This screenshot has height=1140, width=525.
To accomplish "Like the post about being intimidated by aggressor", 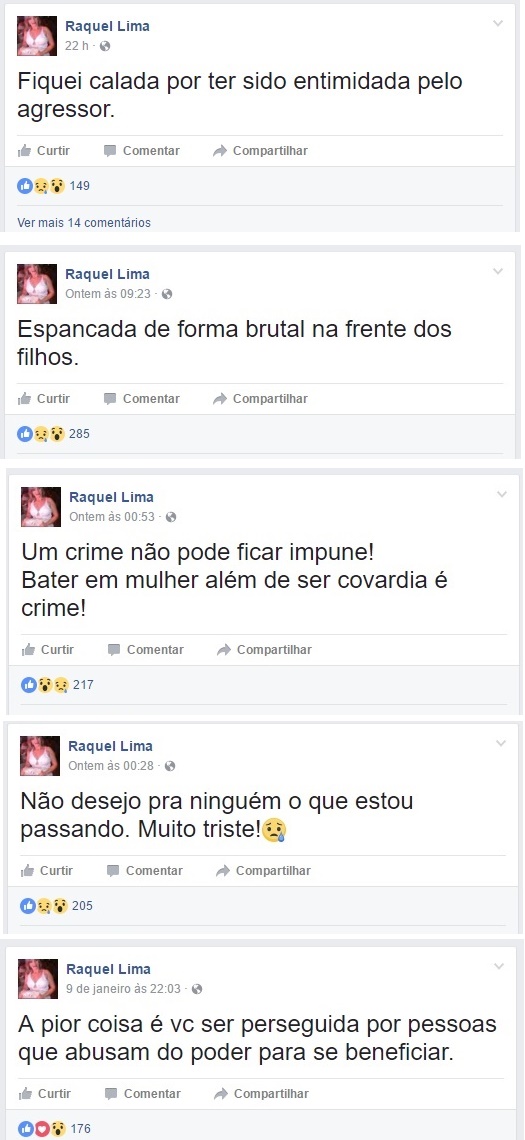I will point(44,151).
